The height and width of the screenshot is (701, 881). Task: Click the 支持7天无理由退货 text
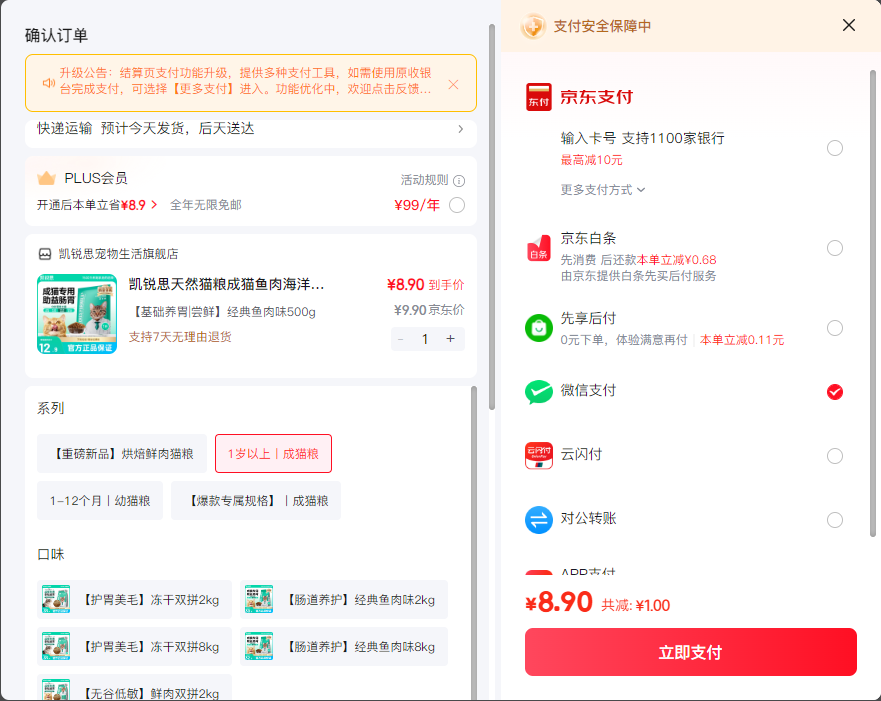(180, 337)
